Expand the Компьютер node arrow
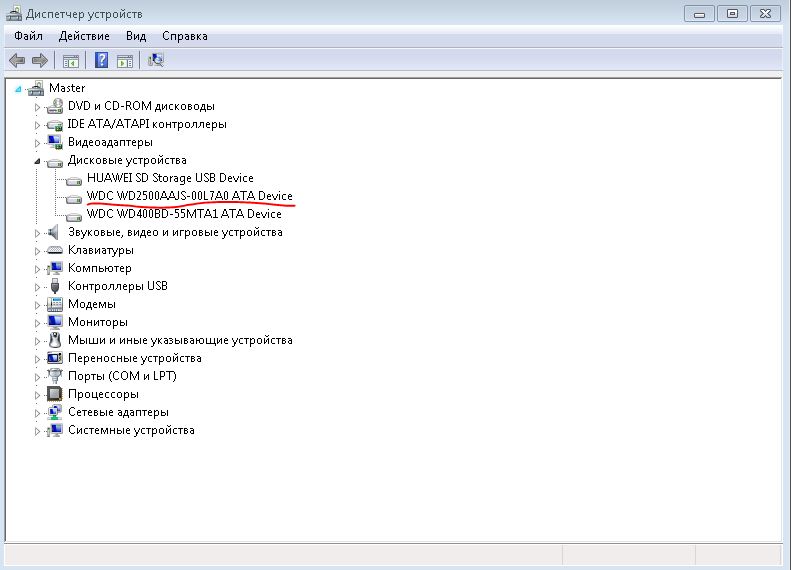The width and height of the screenshot is (791, 570). point(37,269)
